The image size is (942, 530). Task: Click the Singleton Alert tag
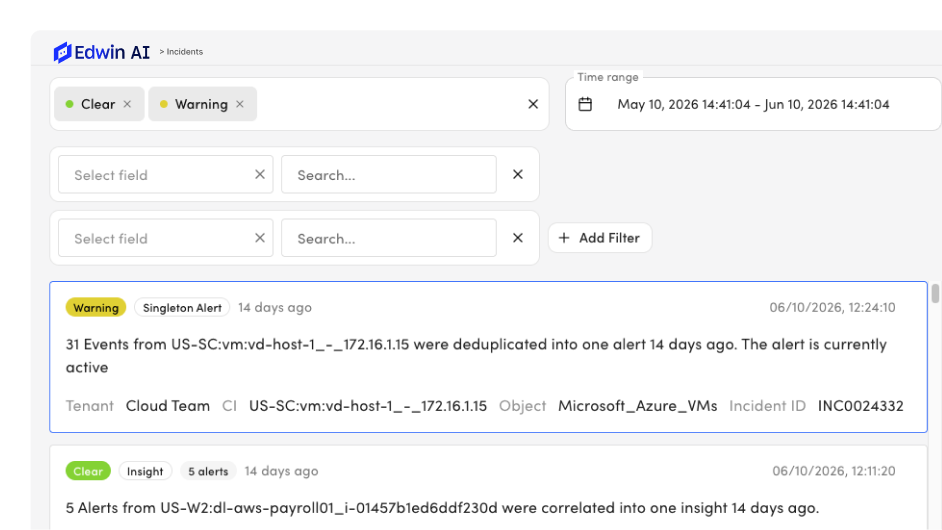coord(182,308)
